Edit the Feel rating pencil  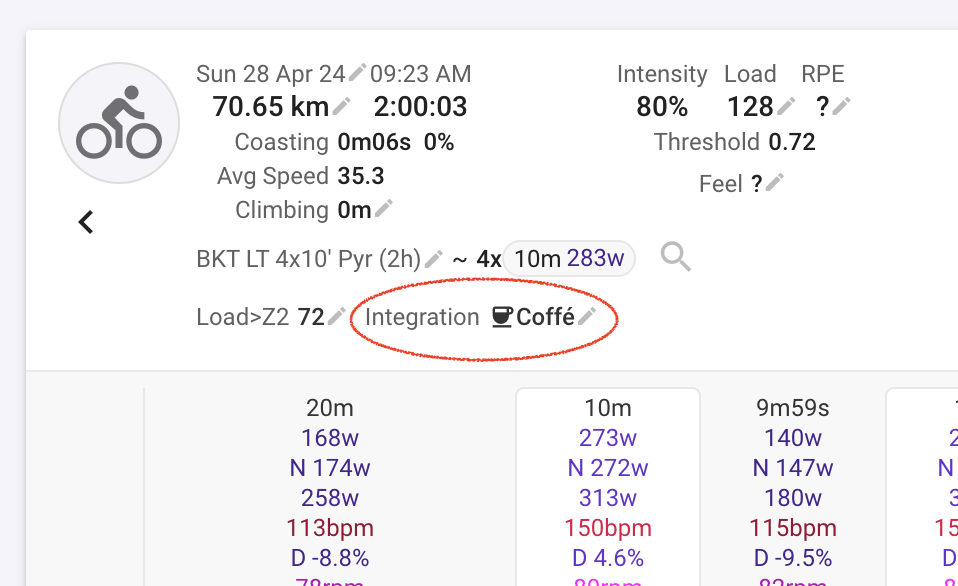point(775,182)
